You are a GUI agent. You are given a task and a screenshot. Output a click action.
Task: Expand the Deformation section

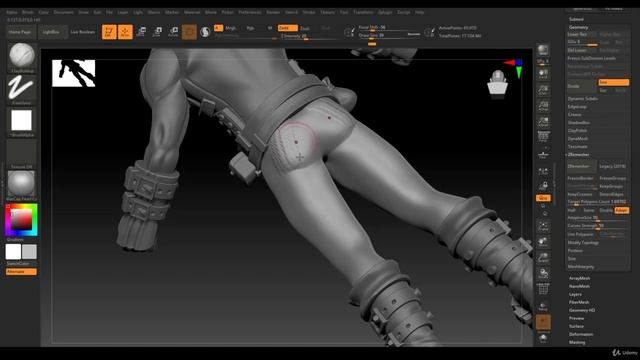point(581,334)
